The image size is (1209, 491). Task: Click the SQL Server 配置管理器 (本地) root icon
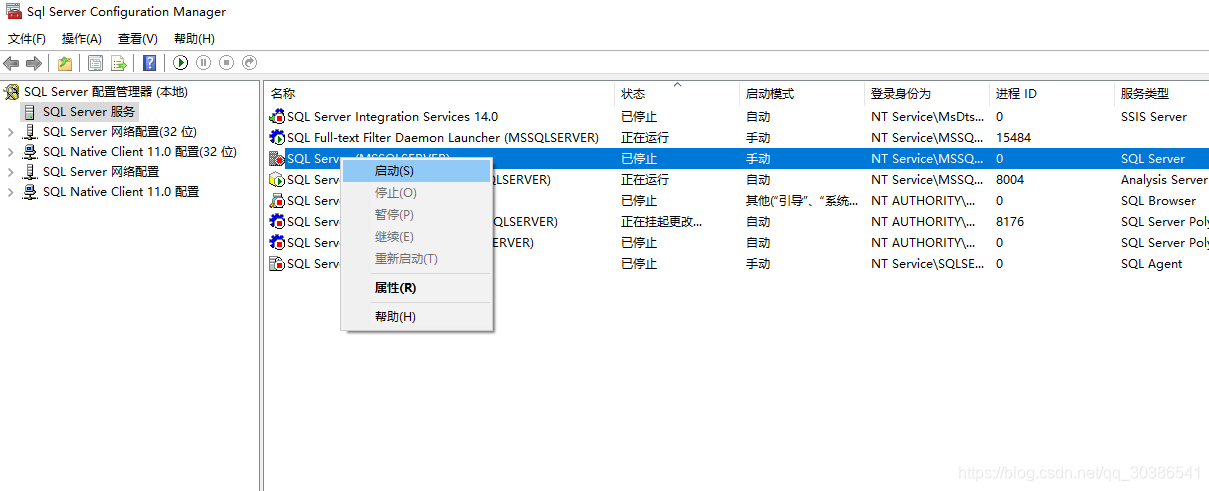click(x=12, y=92)
